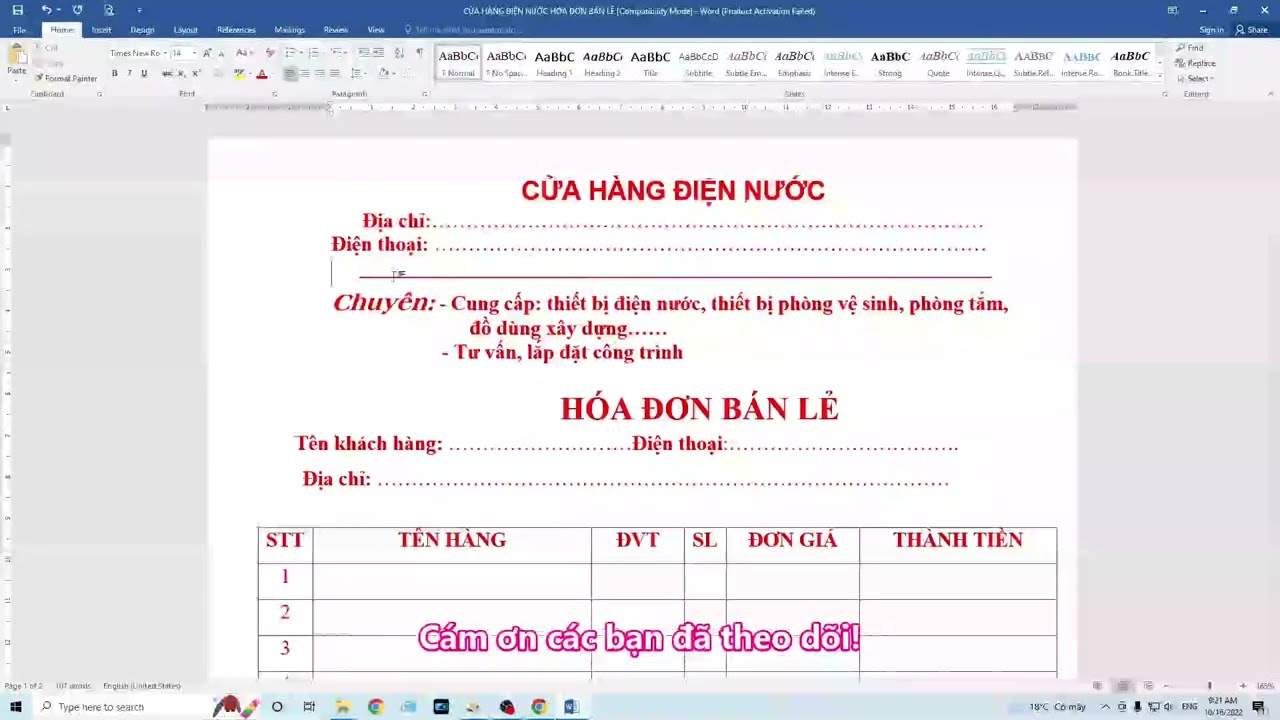Image resolution: width=1280 pixels, height=720 pixels.
Task: Apply superscript formatting
Action: click(x=196, y=73)
